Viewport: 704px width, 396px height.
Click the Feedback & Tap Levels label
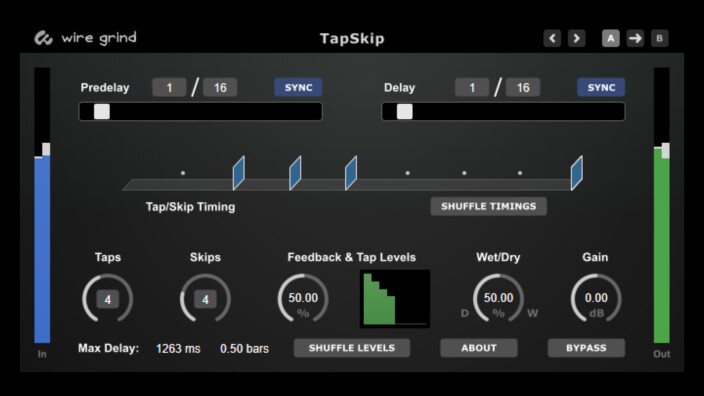click(x=352, y=257)
